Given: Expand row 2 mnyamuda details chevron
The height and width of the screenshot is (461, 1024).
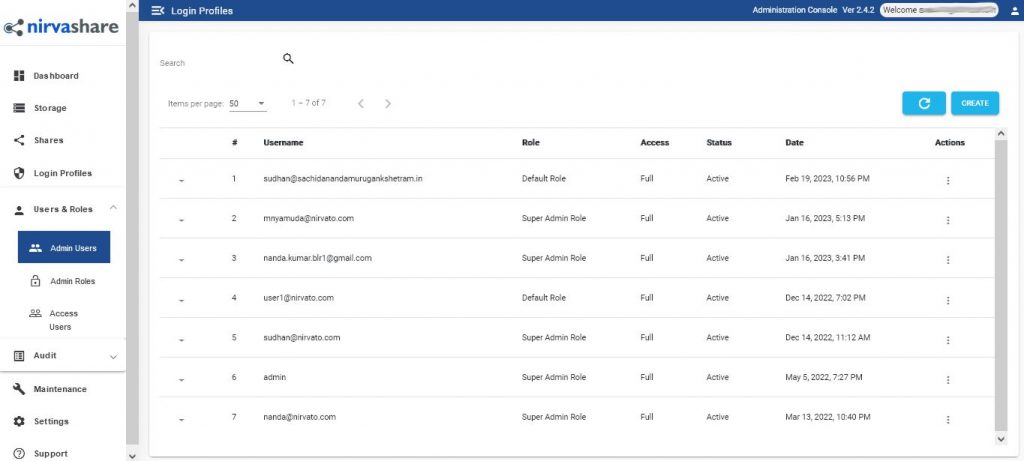Looking at the screenshot, I should 181,220.
